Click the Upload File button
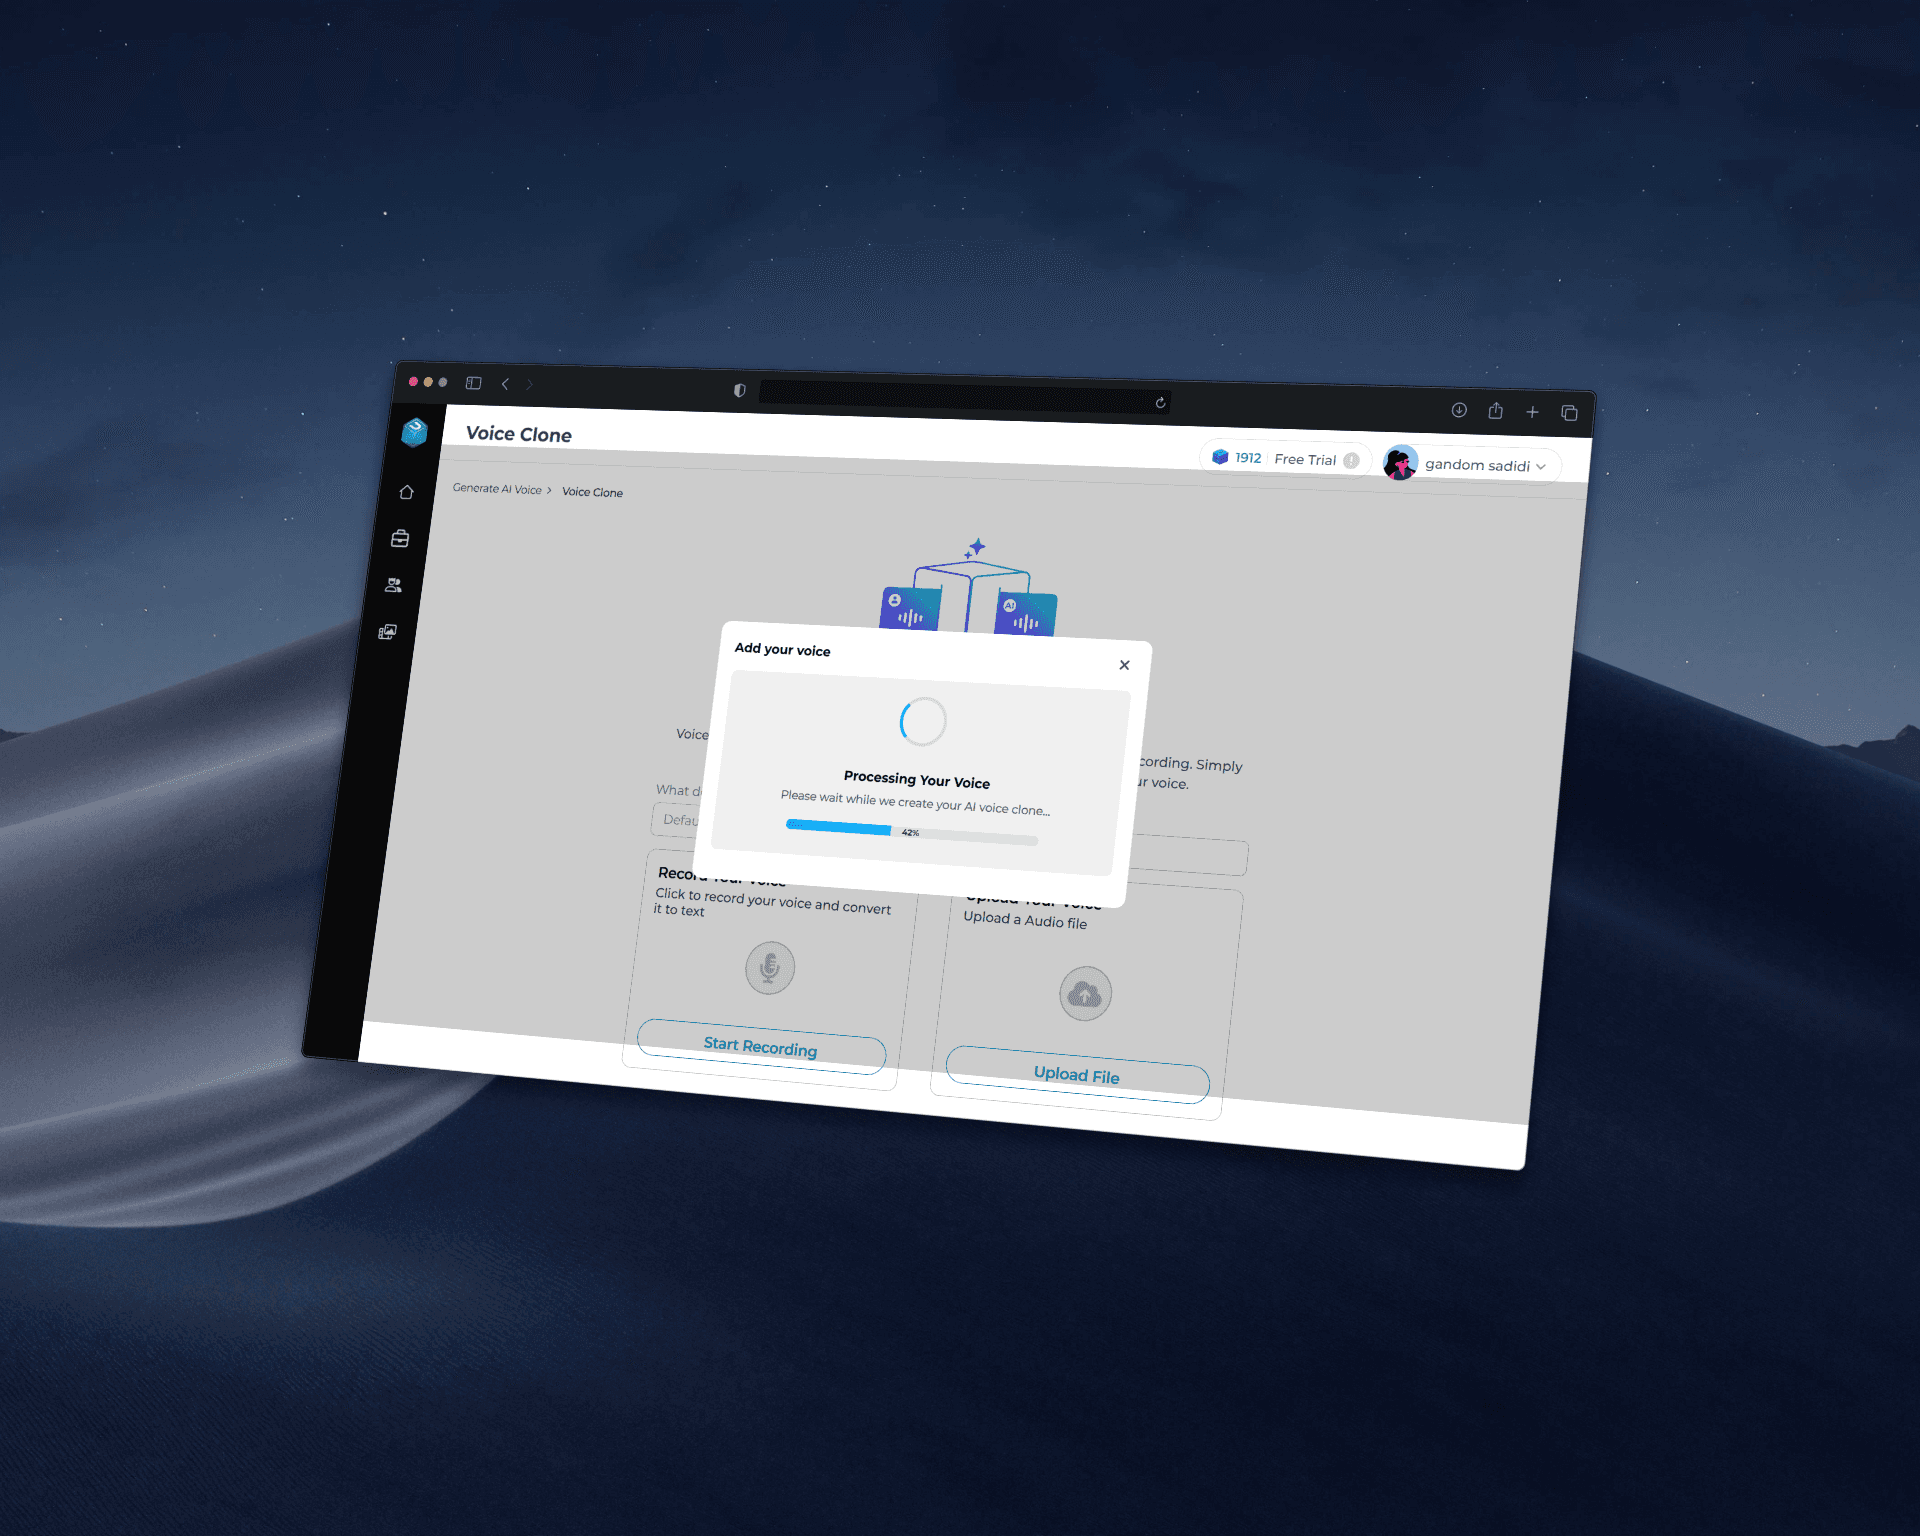The width and height of the screenshot is (1920, 1536). click(x=1077, y=1074)
